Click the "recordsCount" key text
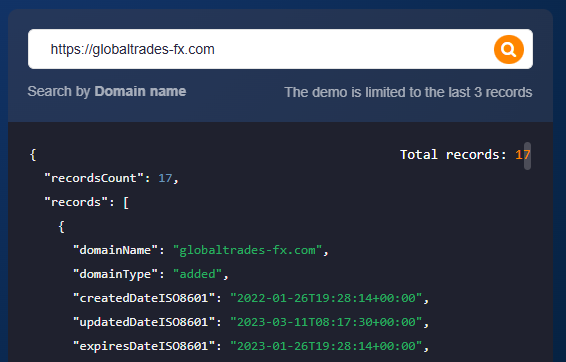The height and width of the screenshot is (362, 566). click(94, 178)
